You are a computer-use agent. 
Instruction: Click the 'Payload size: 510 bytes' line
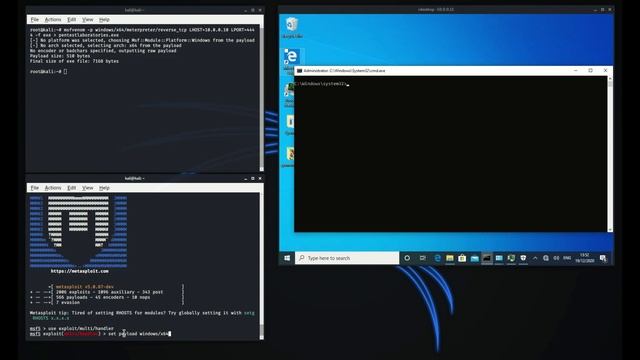click(60, 56)
